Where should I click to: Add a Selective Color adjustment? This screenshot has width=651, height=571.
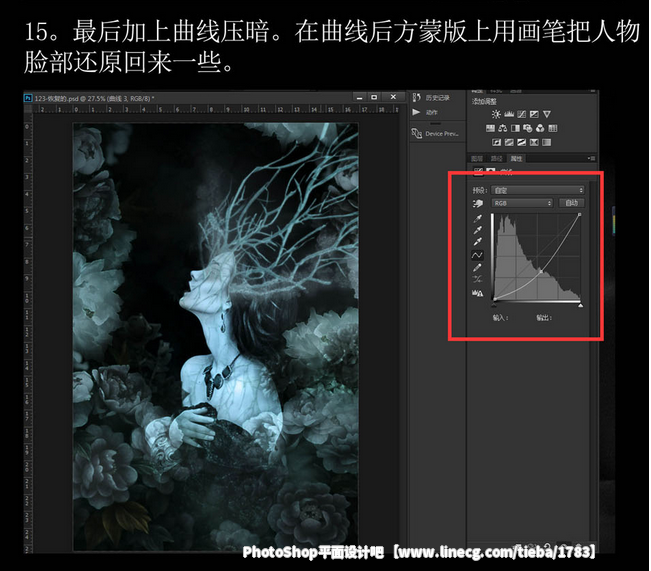coord(534,142)
